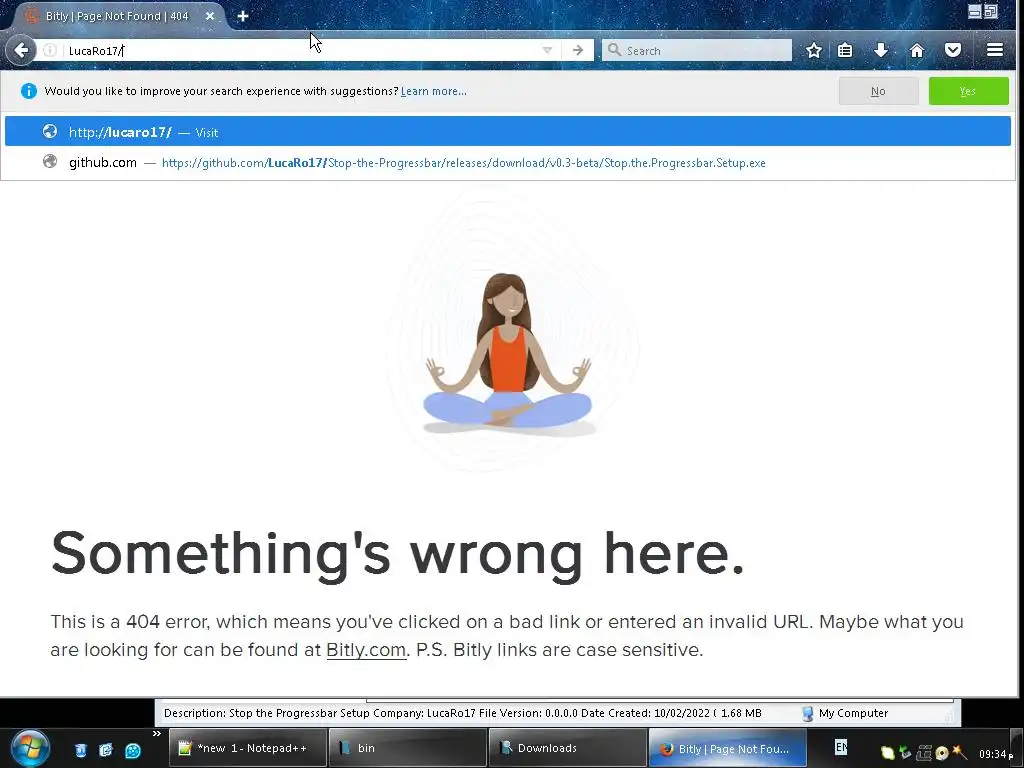
Task: Click the Go arrow in the address bar
Action: point(577,50)
